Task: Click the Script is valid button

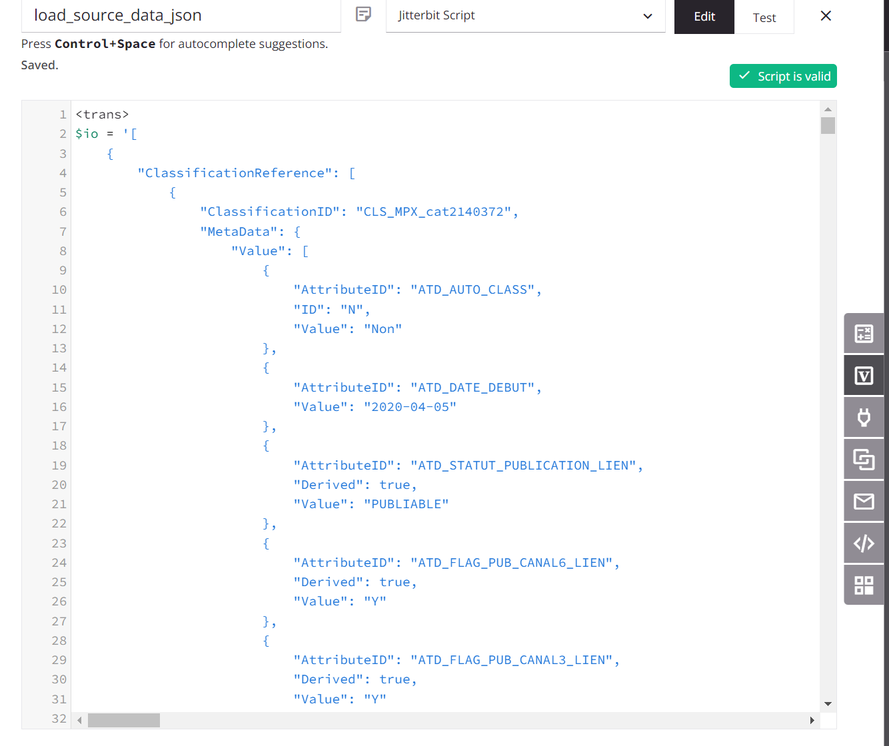Action: (x=783, y=76)
